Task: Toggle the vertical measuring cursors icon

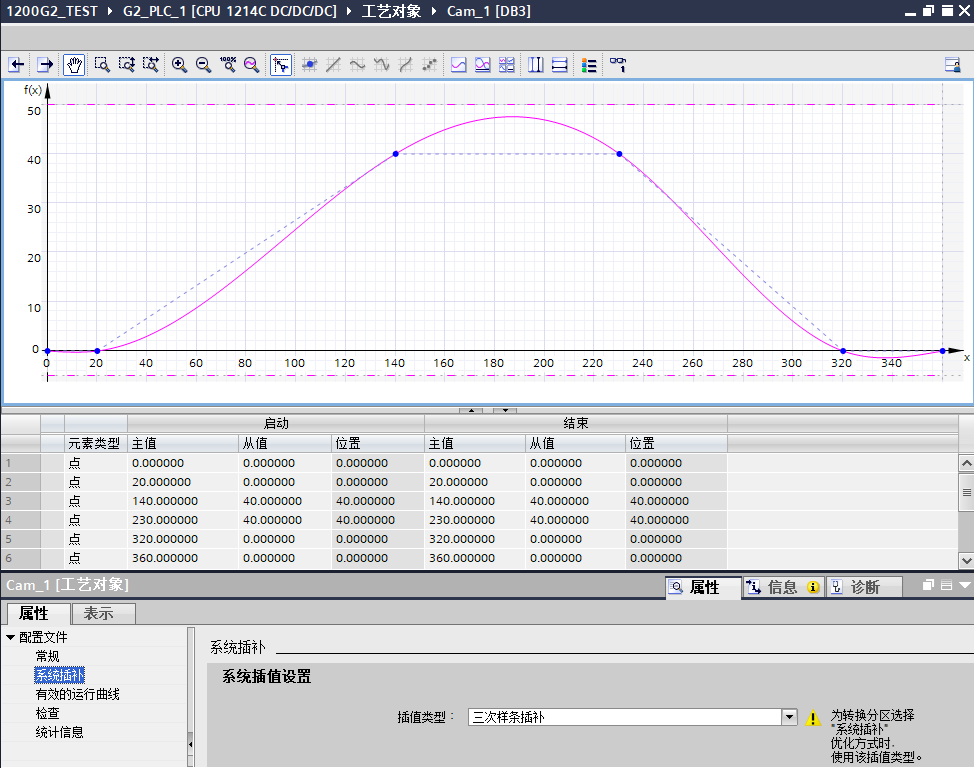Action: 536,65
